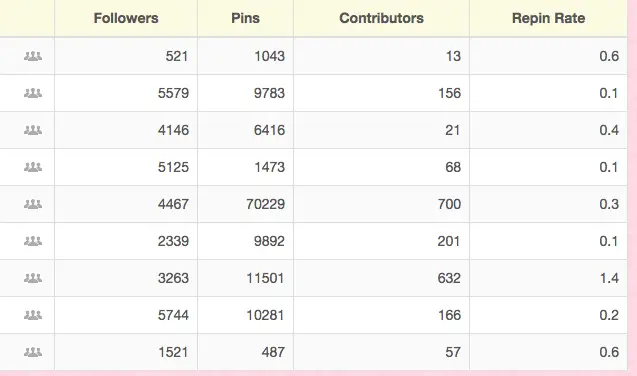The width and height of the screenshot is (637, 376).
Task: Select the 10281 pins cell
Action: [x=245, y=315]
